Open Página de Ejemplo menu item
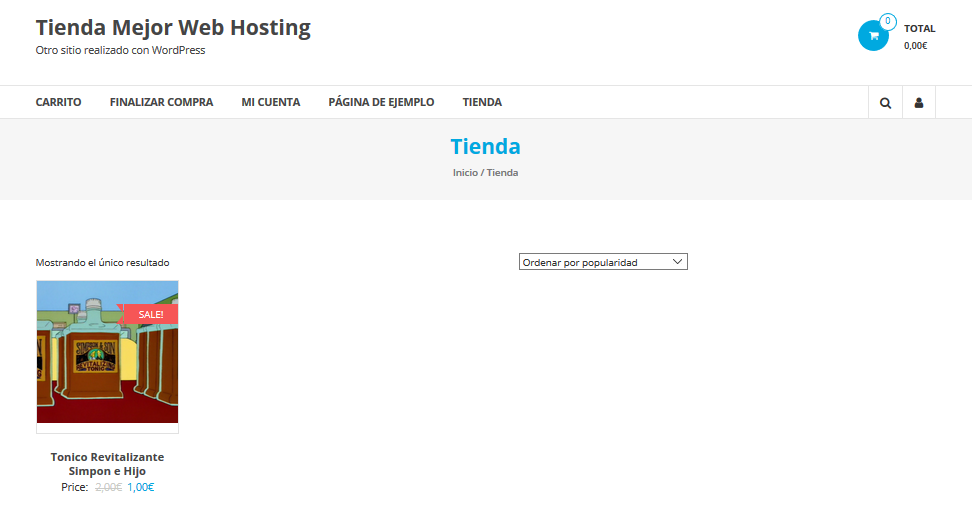The width and height of the screenshot is (972, 531). point(381,102)
